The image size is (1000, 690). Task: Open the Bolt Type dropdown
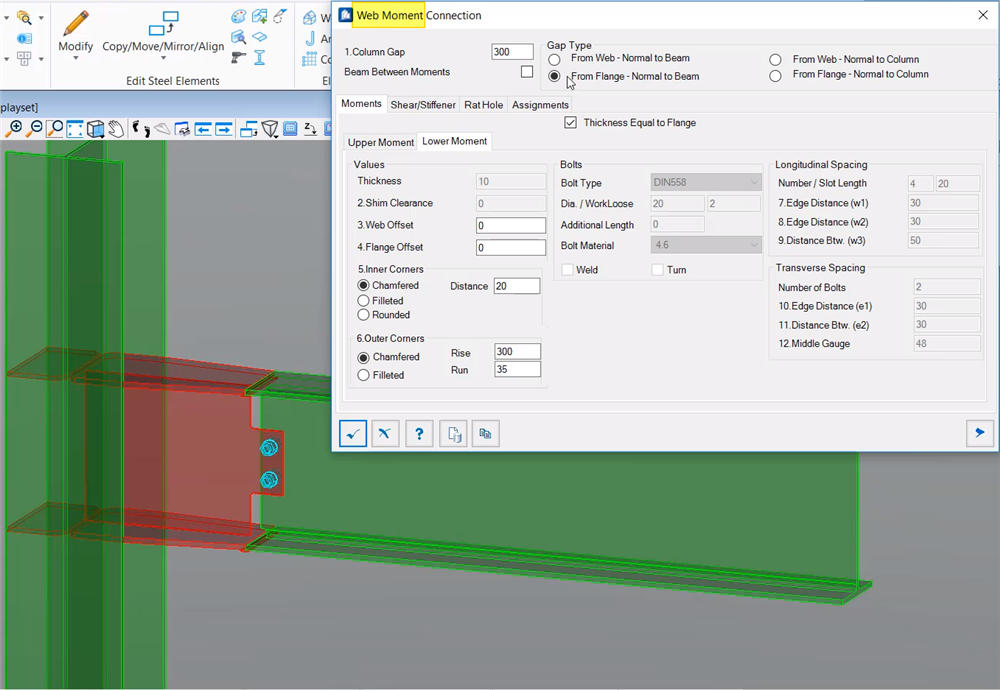click(x=707, y=182)
